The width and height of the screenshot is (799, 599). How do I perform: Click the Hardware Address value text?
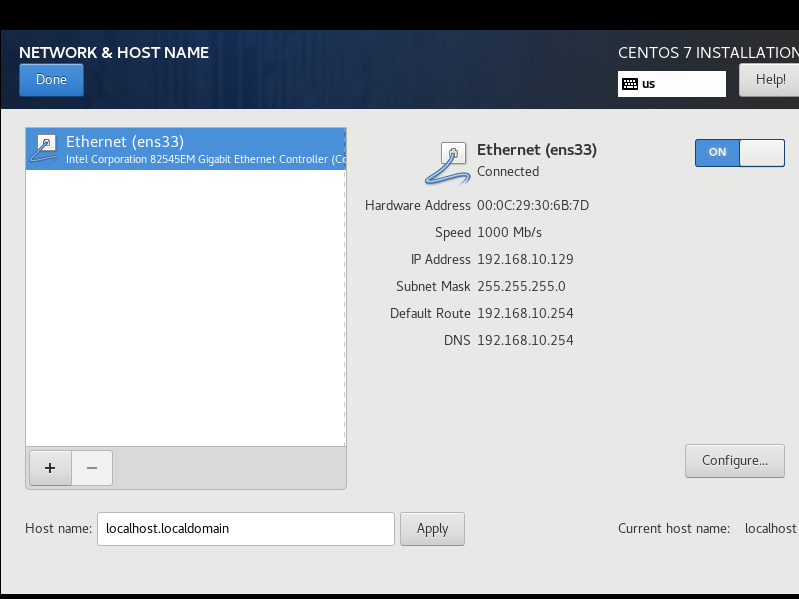tap(533, 205)
